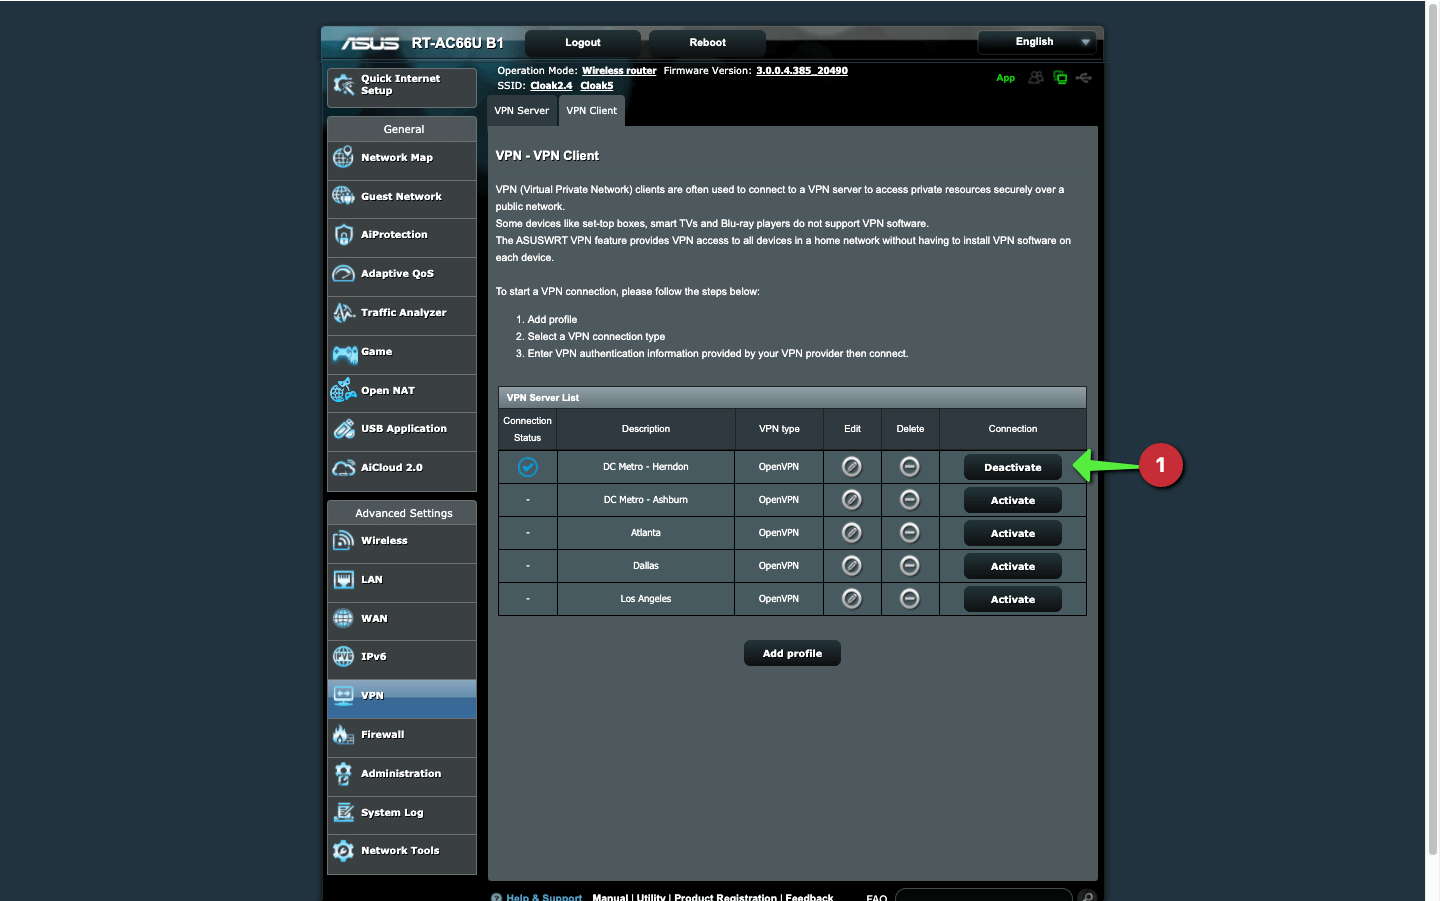1440x901 pixels.
Task: Open AiCloud 2.0 page
Action: (x=401, y=468)
